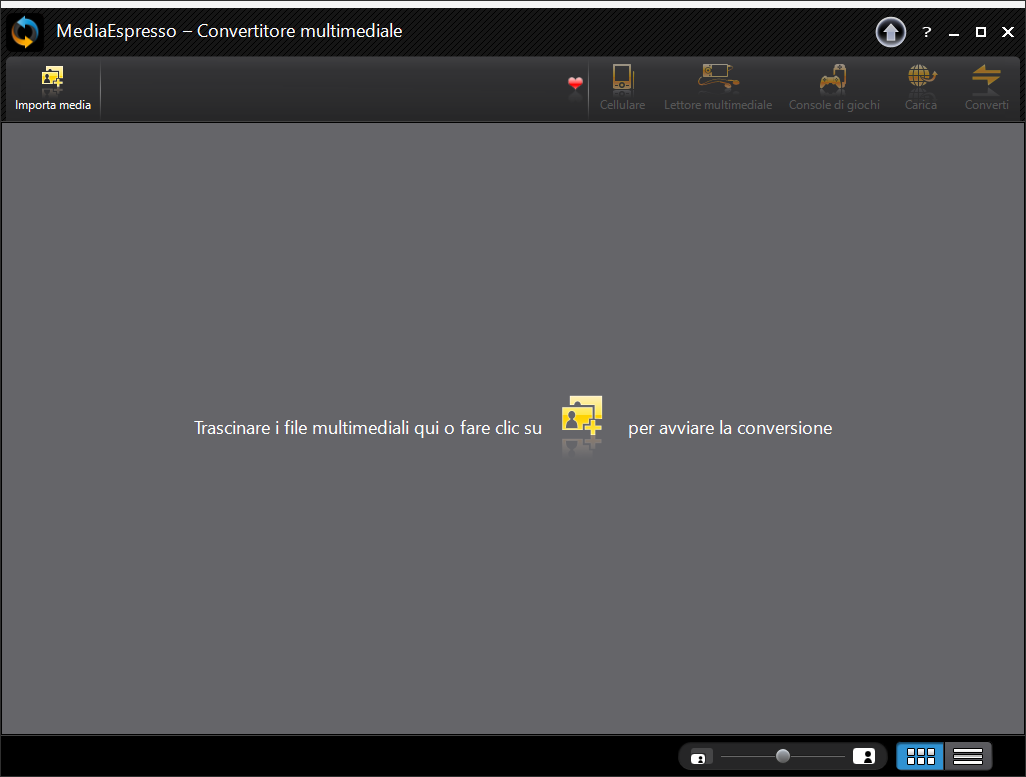The image size is (1026, 777).
Task: Click the large thumbnail size icon
Action: tap(864, 757)
